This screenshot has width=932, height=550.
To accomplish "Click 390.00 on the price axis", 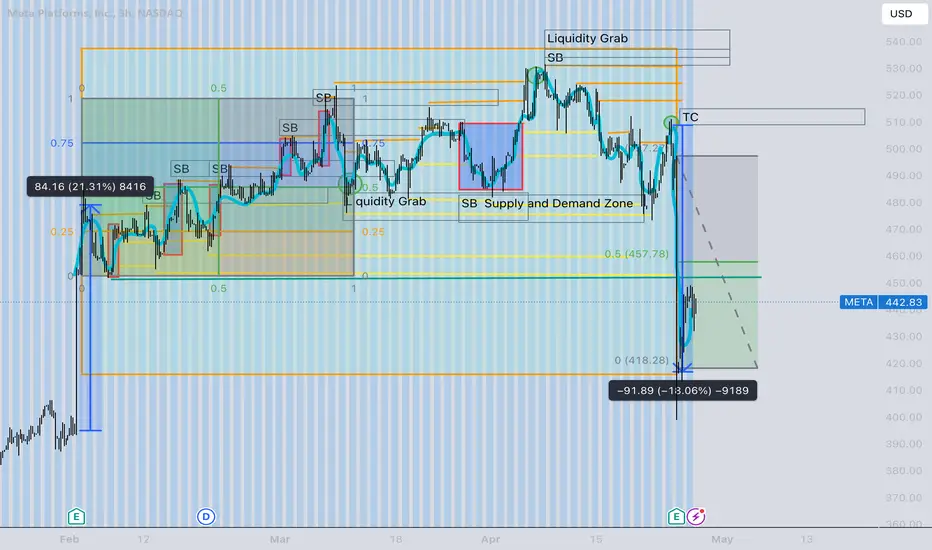I will point(903,444).
